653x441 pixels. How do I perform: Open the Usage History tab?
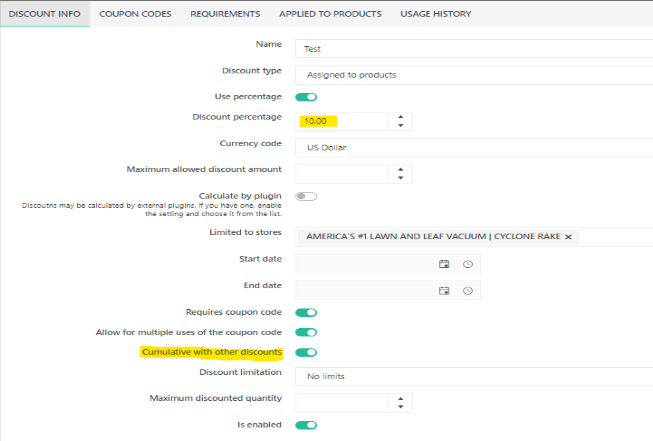tap(435, 14)
